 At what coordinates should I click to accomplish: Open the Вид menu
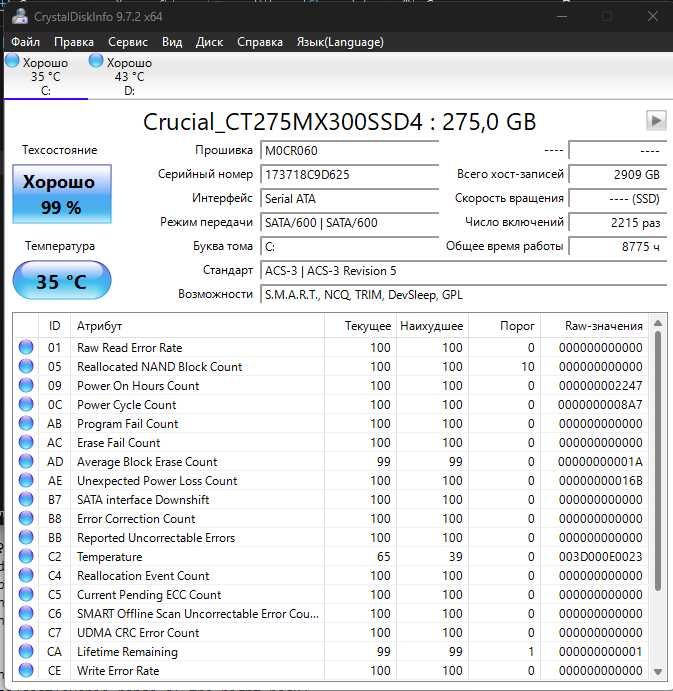(172, 42)
